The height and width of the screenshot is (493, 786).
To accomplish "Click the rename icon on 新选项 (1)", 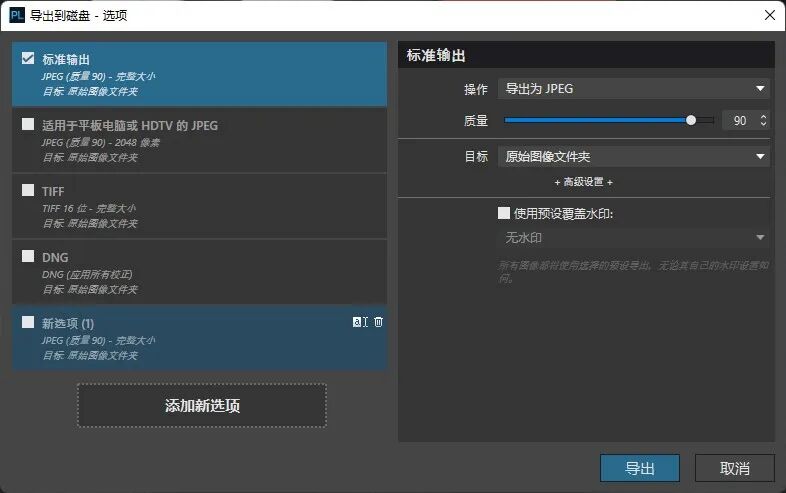I will tap(360, 322).
